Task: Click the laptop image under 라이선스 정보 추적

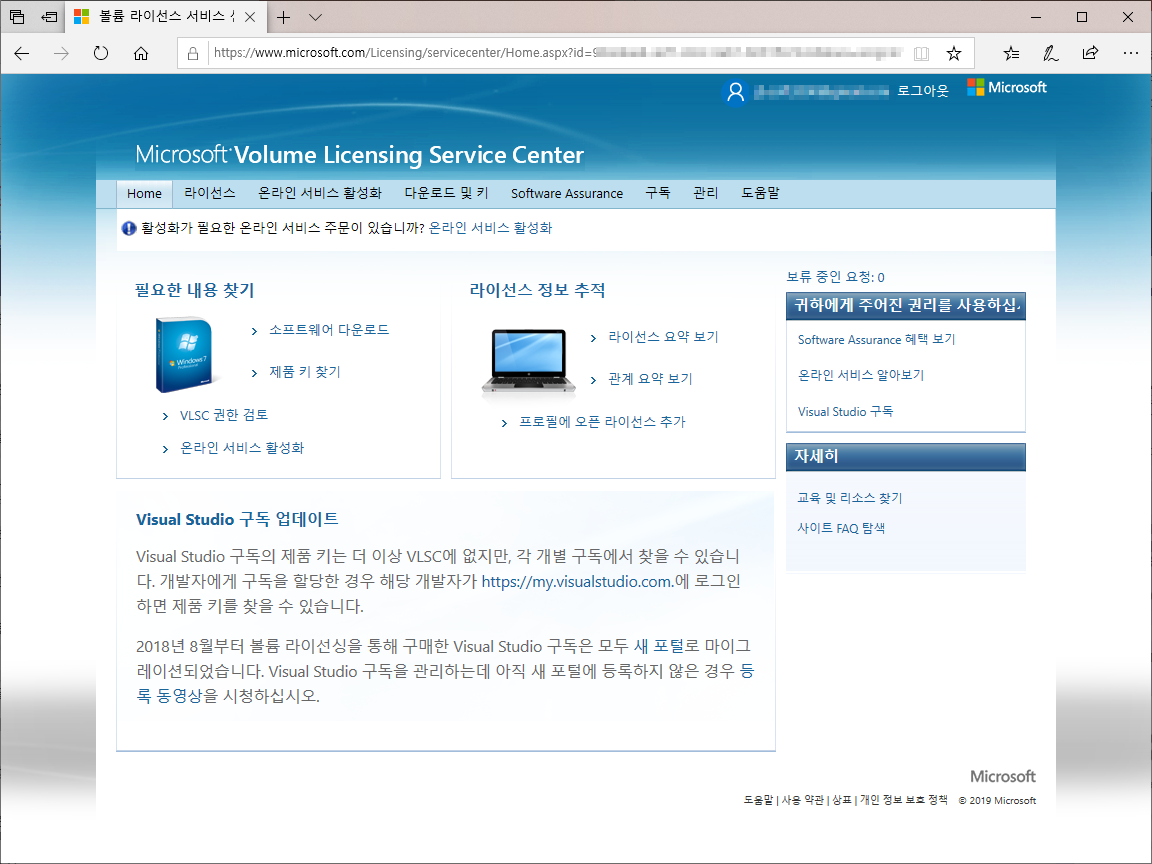Action: (528, 363)
